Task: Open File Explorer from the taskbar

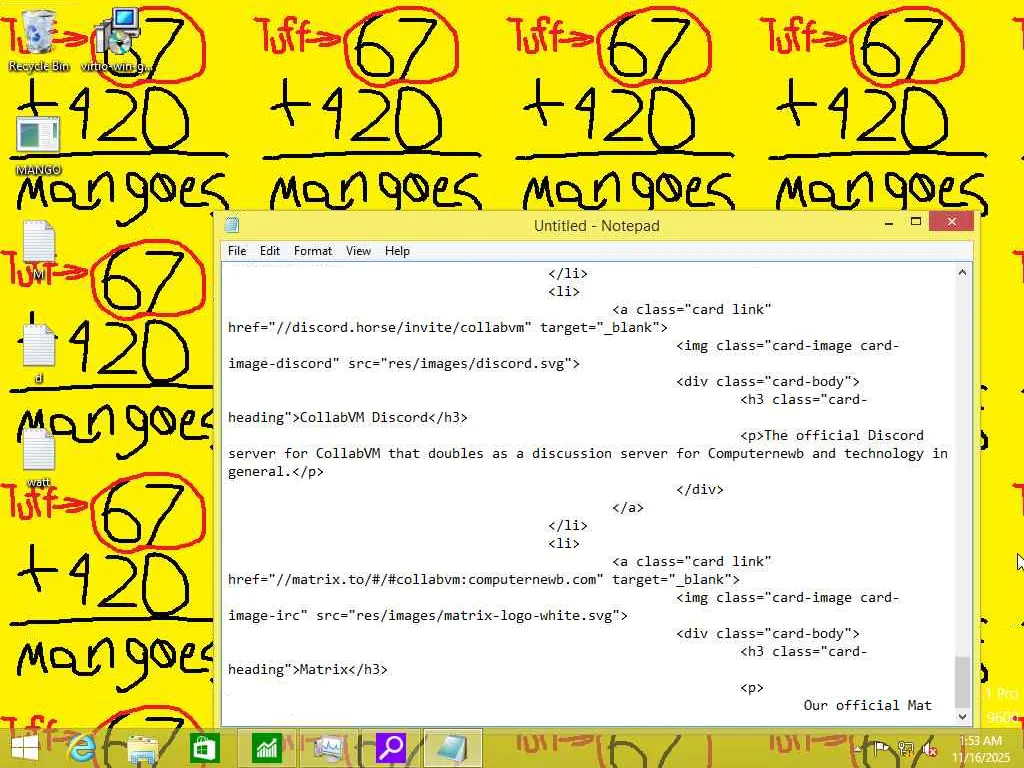Action: point(142,748)
